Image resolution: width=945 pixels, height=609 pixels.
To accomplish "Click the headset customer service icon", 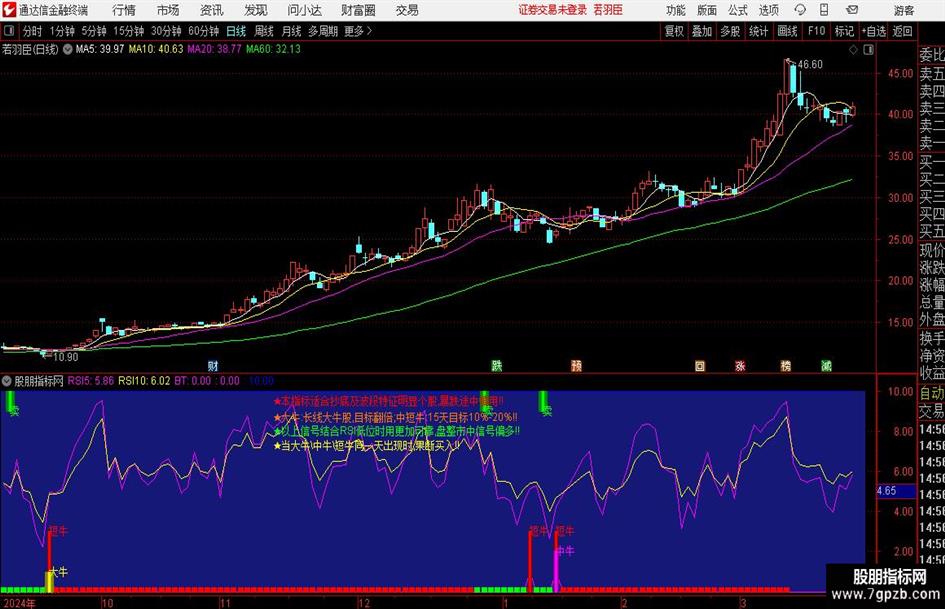I will [800, 10].
